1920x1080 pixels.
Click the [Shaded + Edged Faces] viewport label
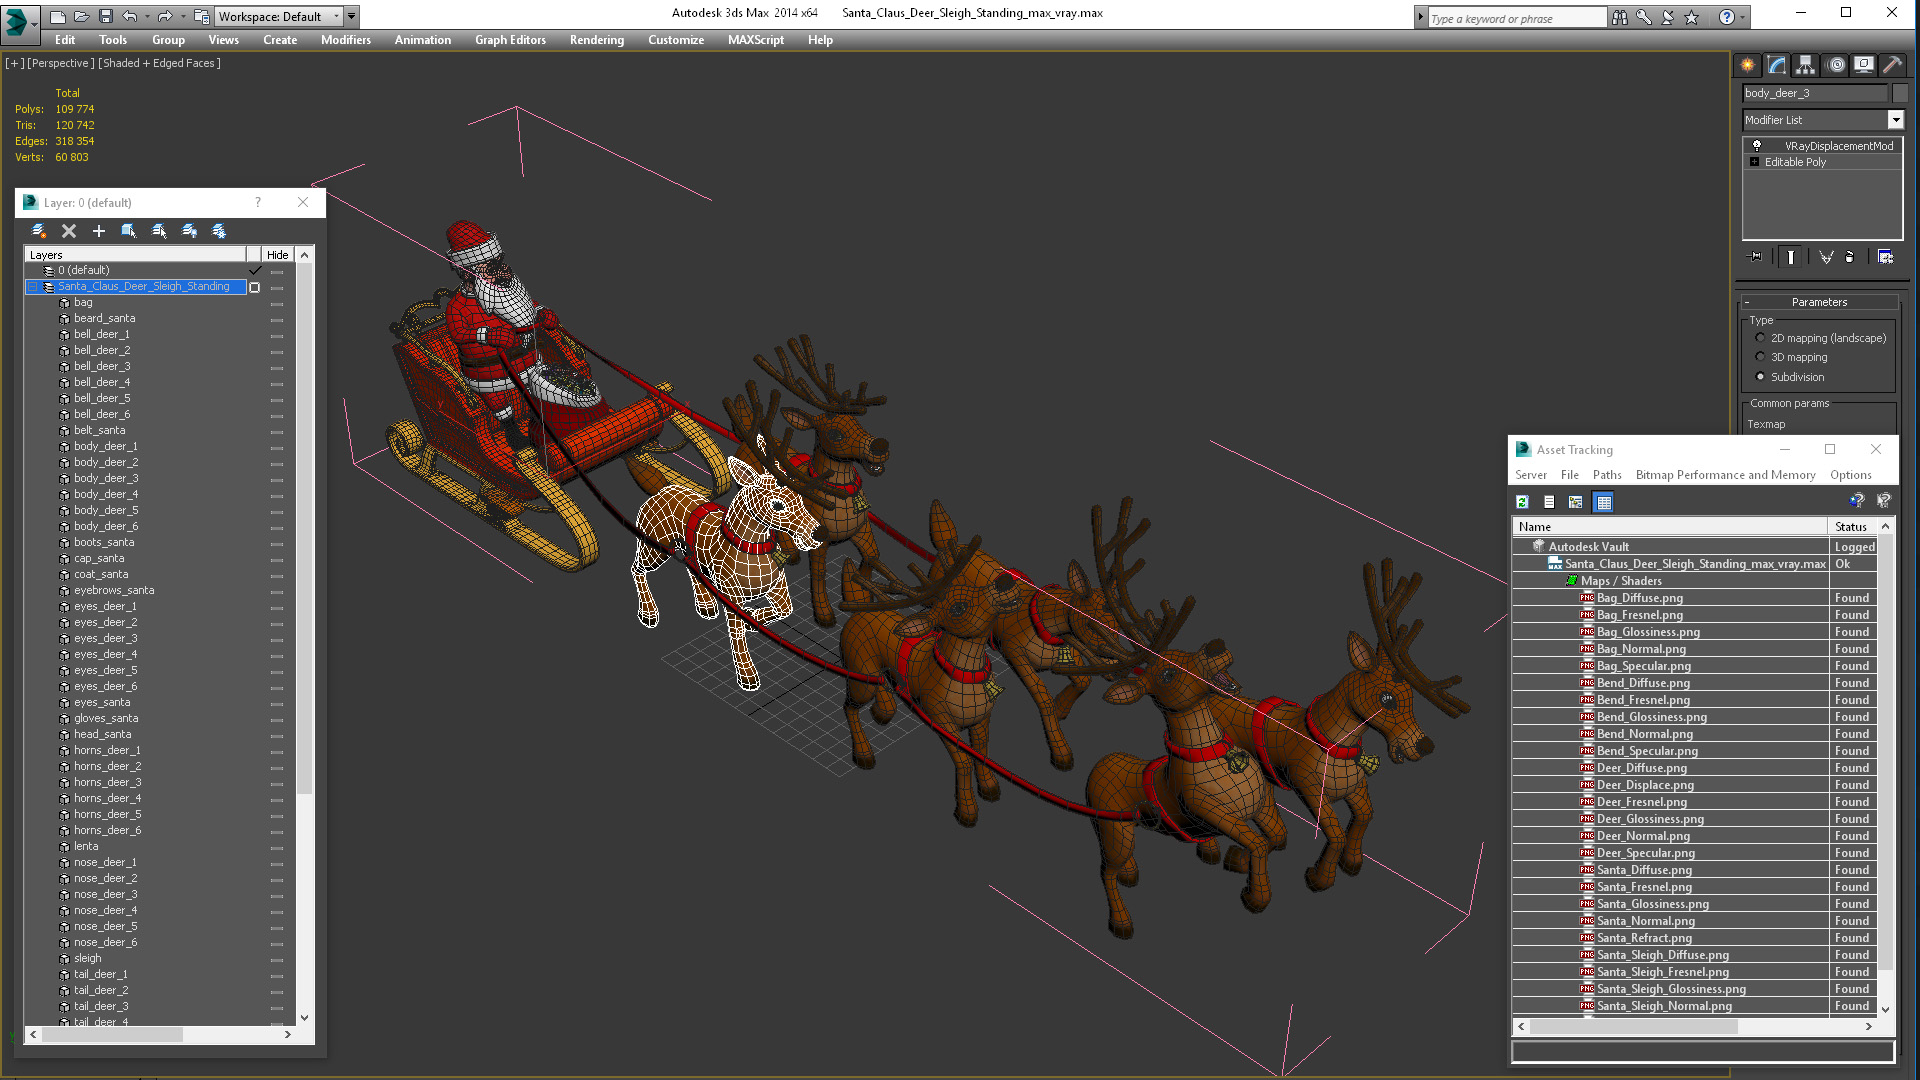(x=159, y=63)
